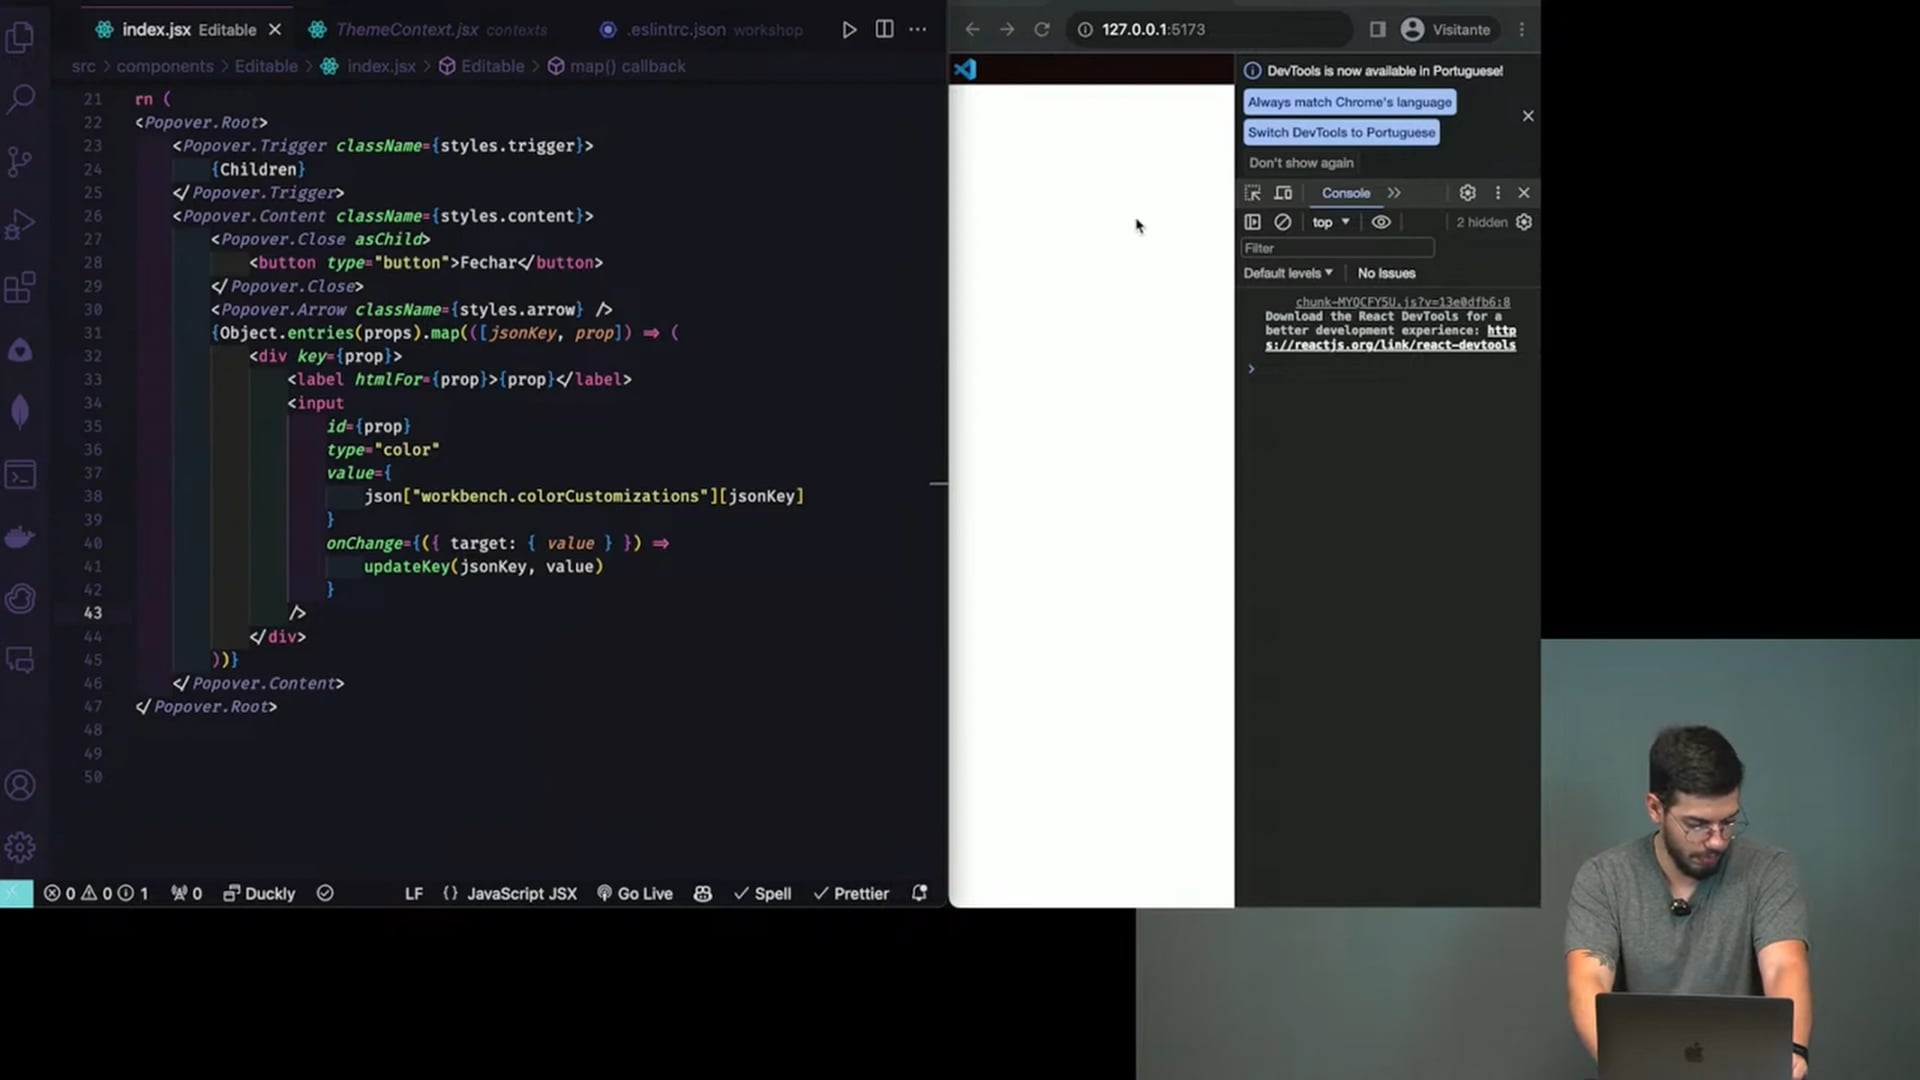Open the top context dropdown
Image resolution: width=1920 pixels, height=1080 pixels.
coord(1331,222)
